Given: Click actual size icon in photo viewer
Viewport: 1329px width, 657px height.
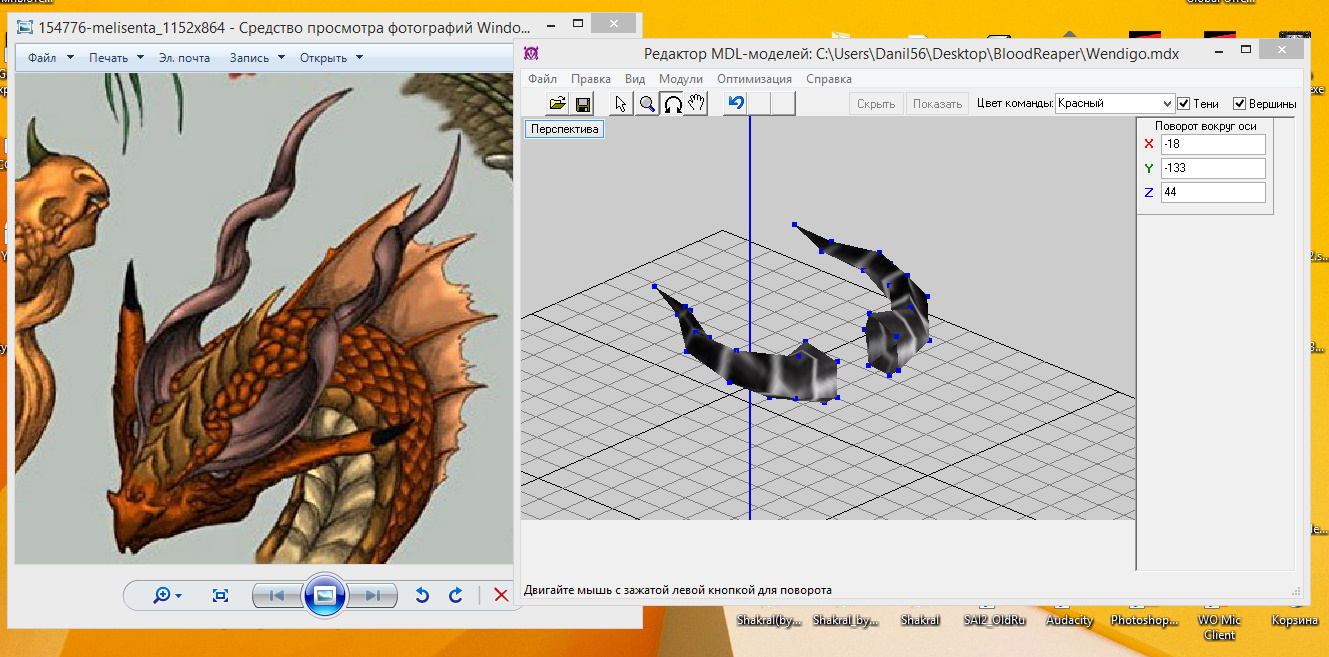Looking at the screenshot, I should (221, 595).
